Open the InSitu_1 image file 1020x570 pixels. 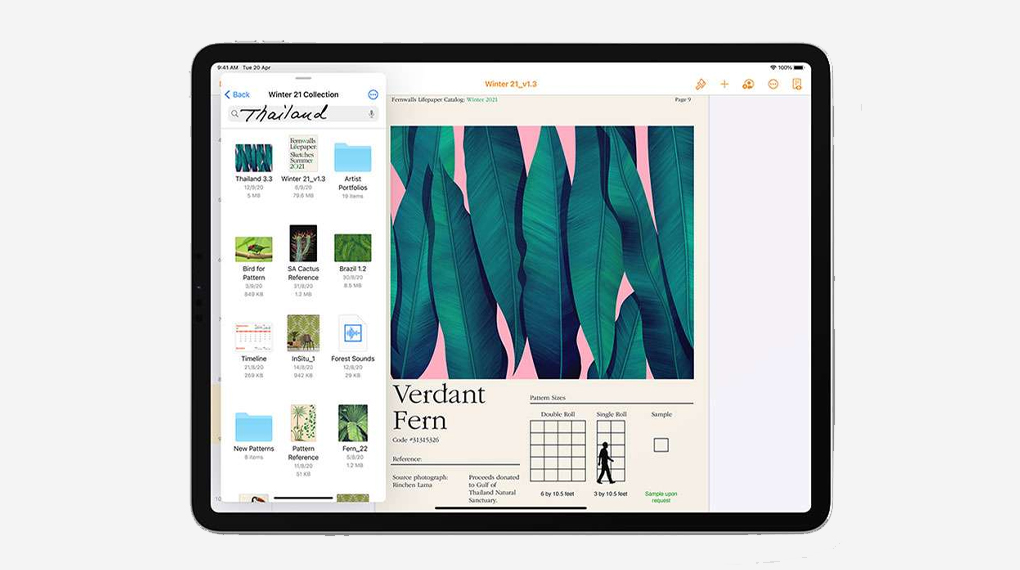[303, 333]
